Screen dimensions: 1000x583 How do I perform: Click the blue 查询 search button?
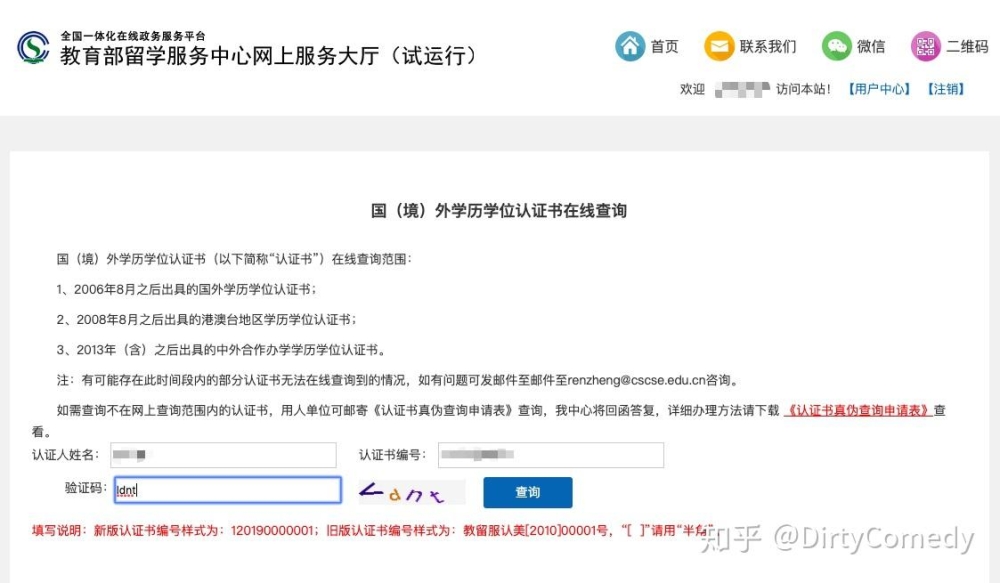[527, 492]
